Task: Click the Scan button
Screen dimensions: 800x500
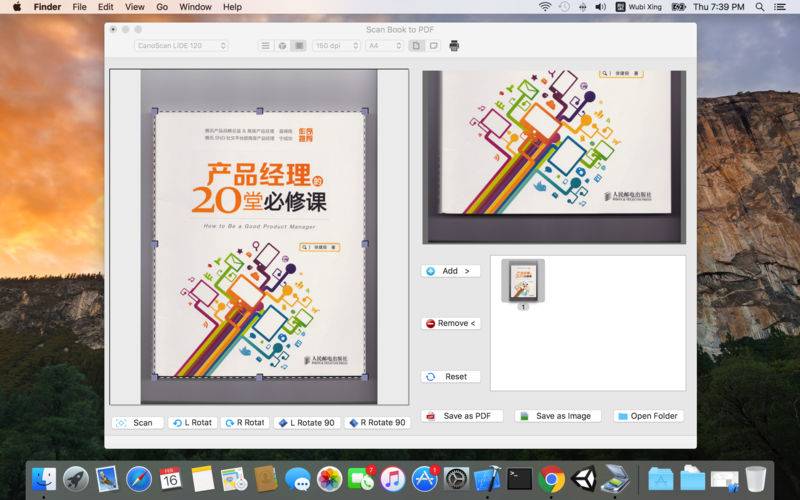Action: [137, 423]
